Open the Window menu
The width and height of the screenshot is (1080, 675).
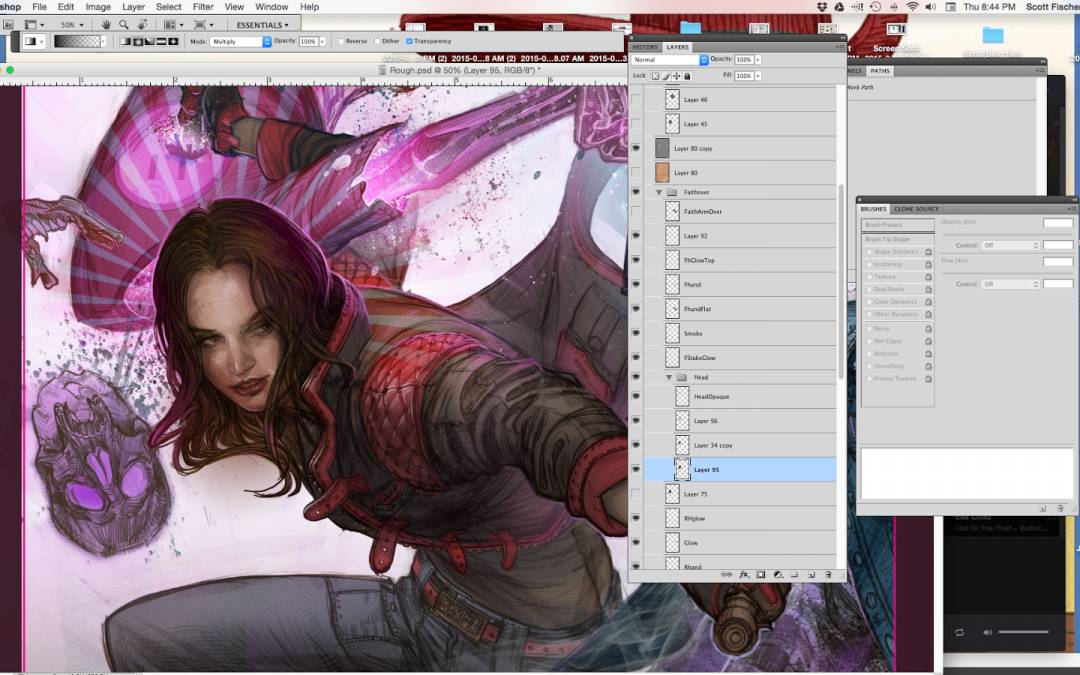[271, 7]
